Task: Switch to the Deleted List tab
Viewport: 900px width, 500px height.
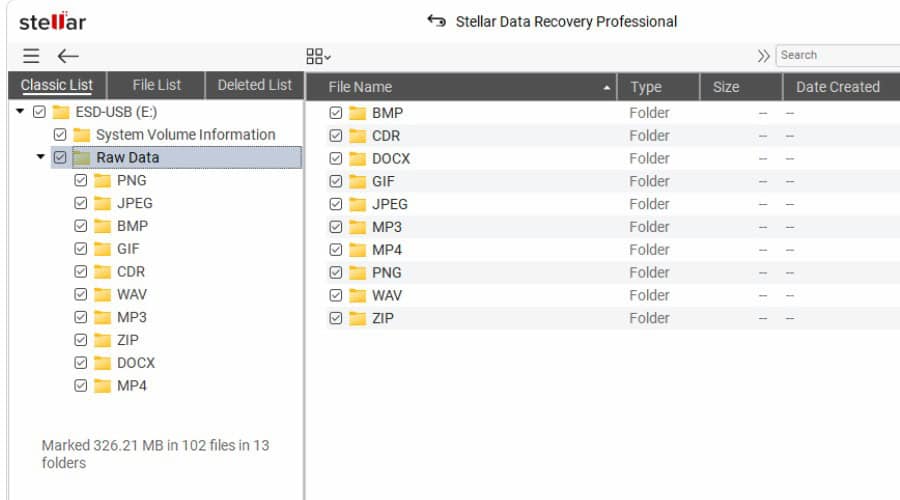Action: click(254, 85)
